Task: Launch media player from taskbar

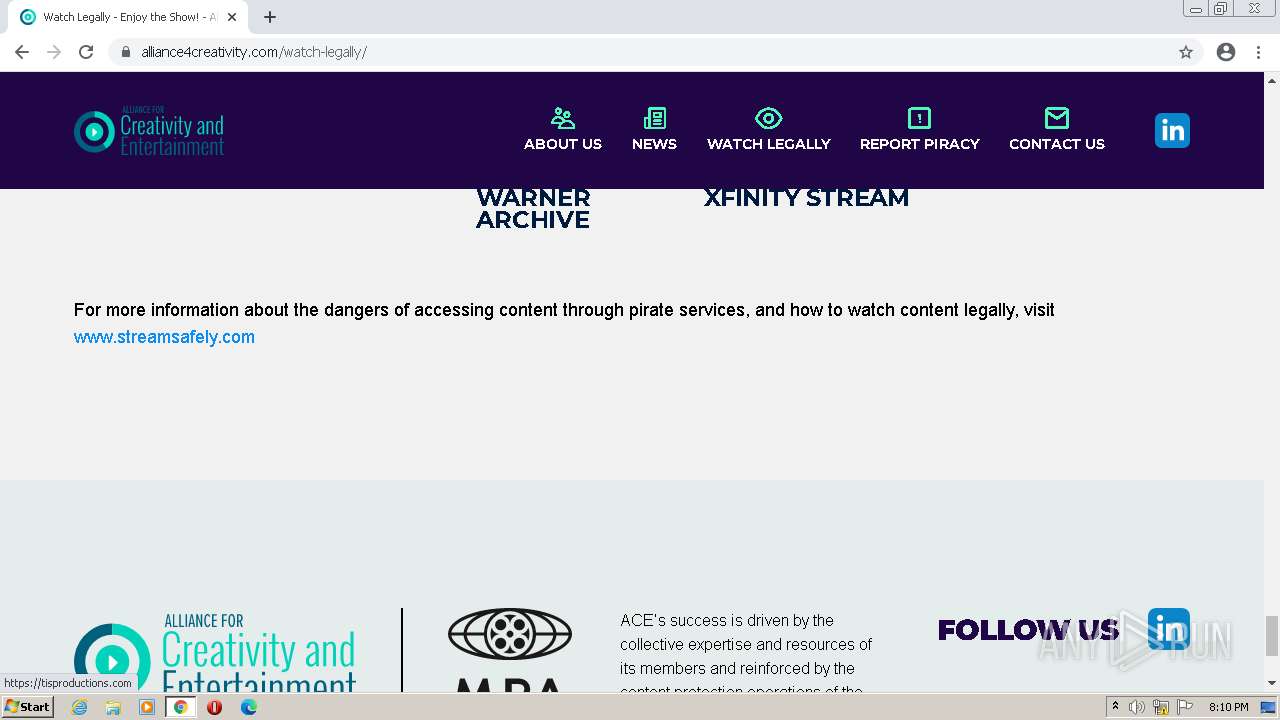Action: pyautogui.click(x=147, y=707)
